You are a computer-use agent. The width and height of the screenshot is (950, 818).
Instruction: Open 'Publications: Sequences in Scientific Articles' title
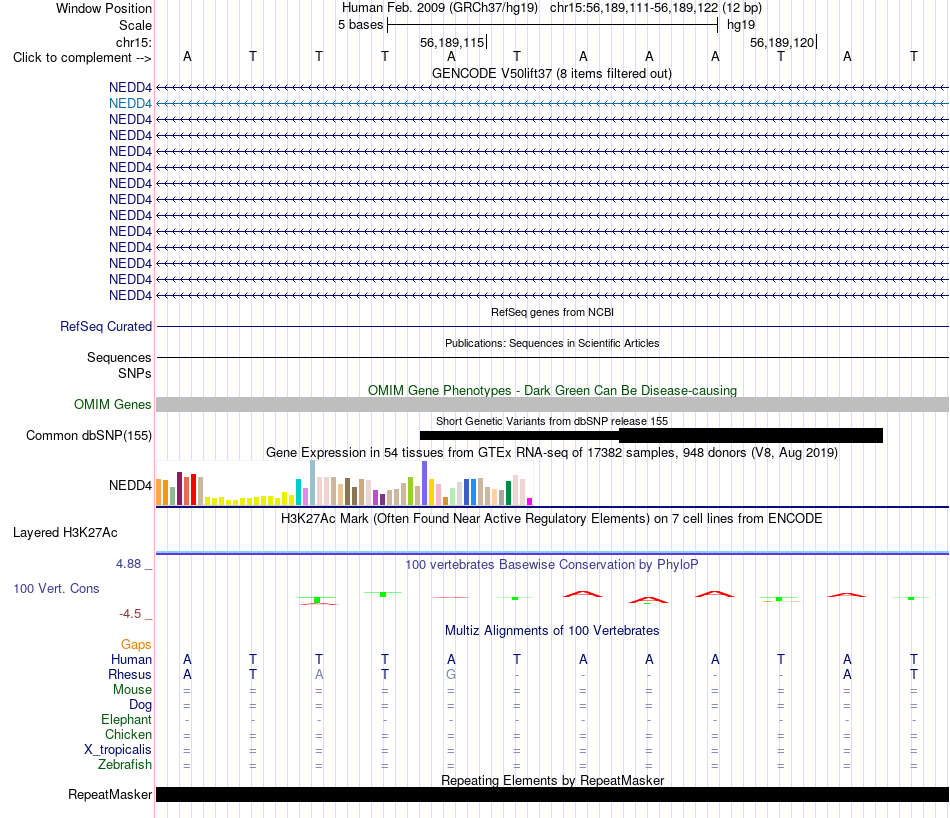(552, 343)
